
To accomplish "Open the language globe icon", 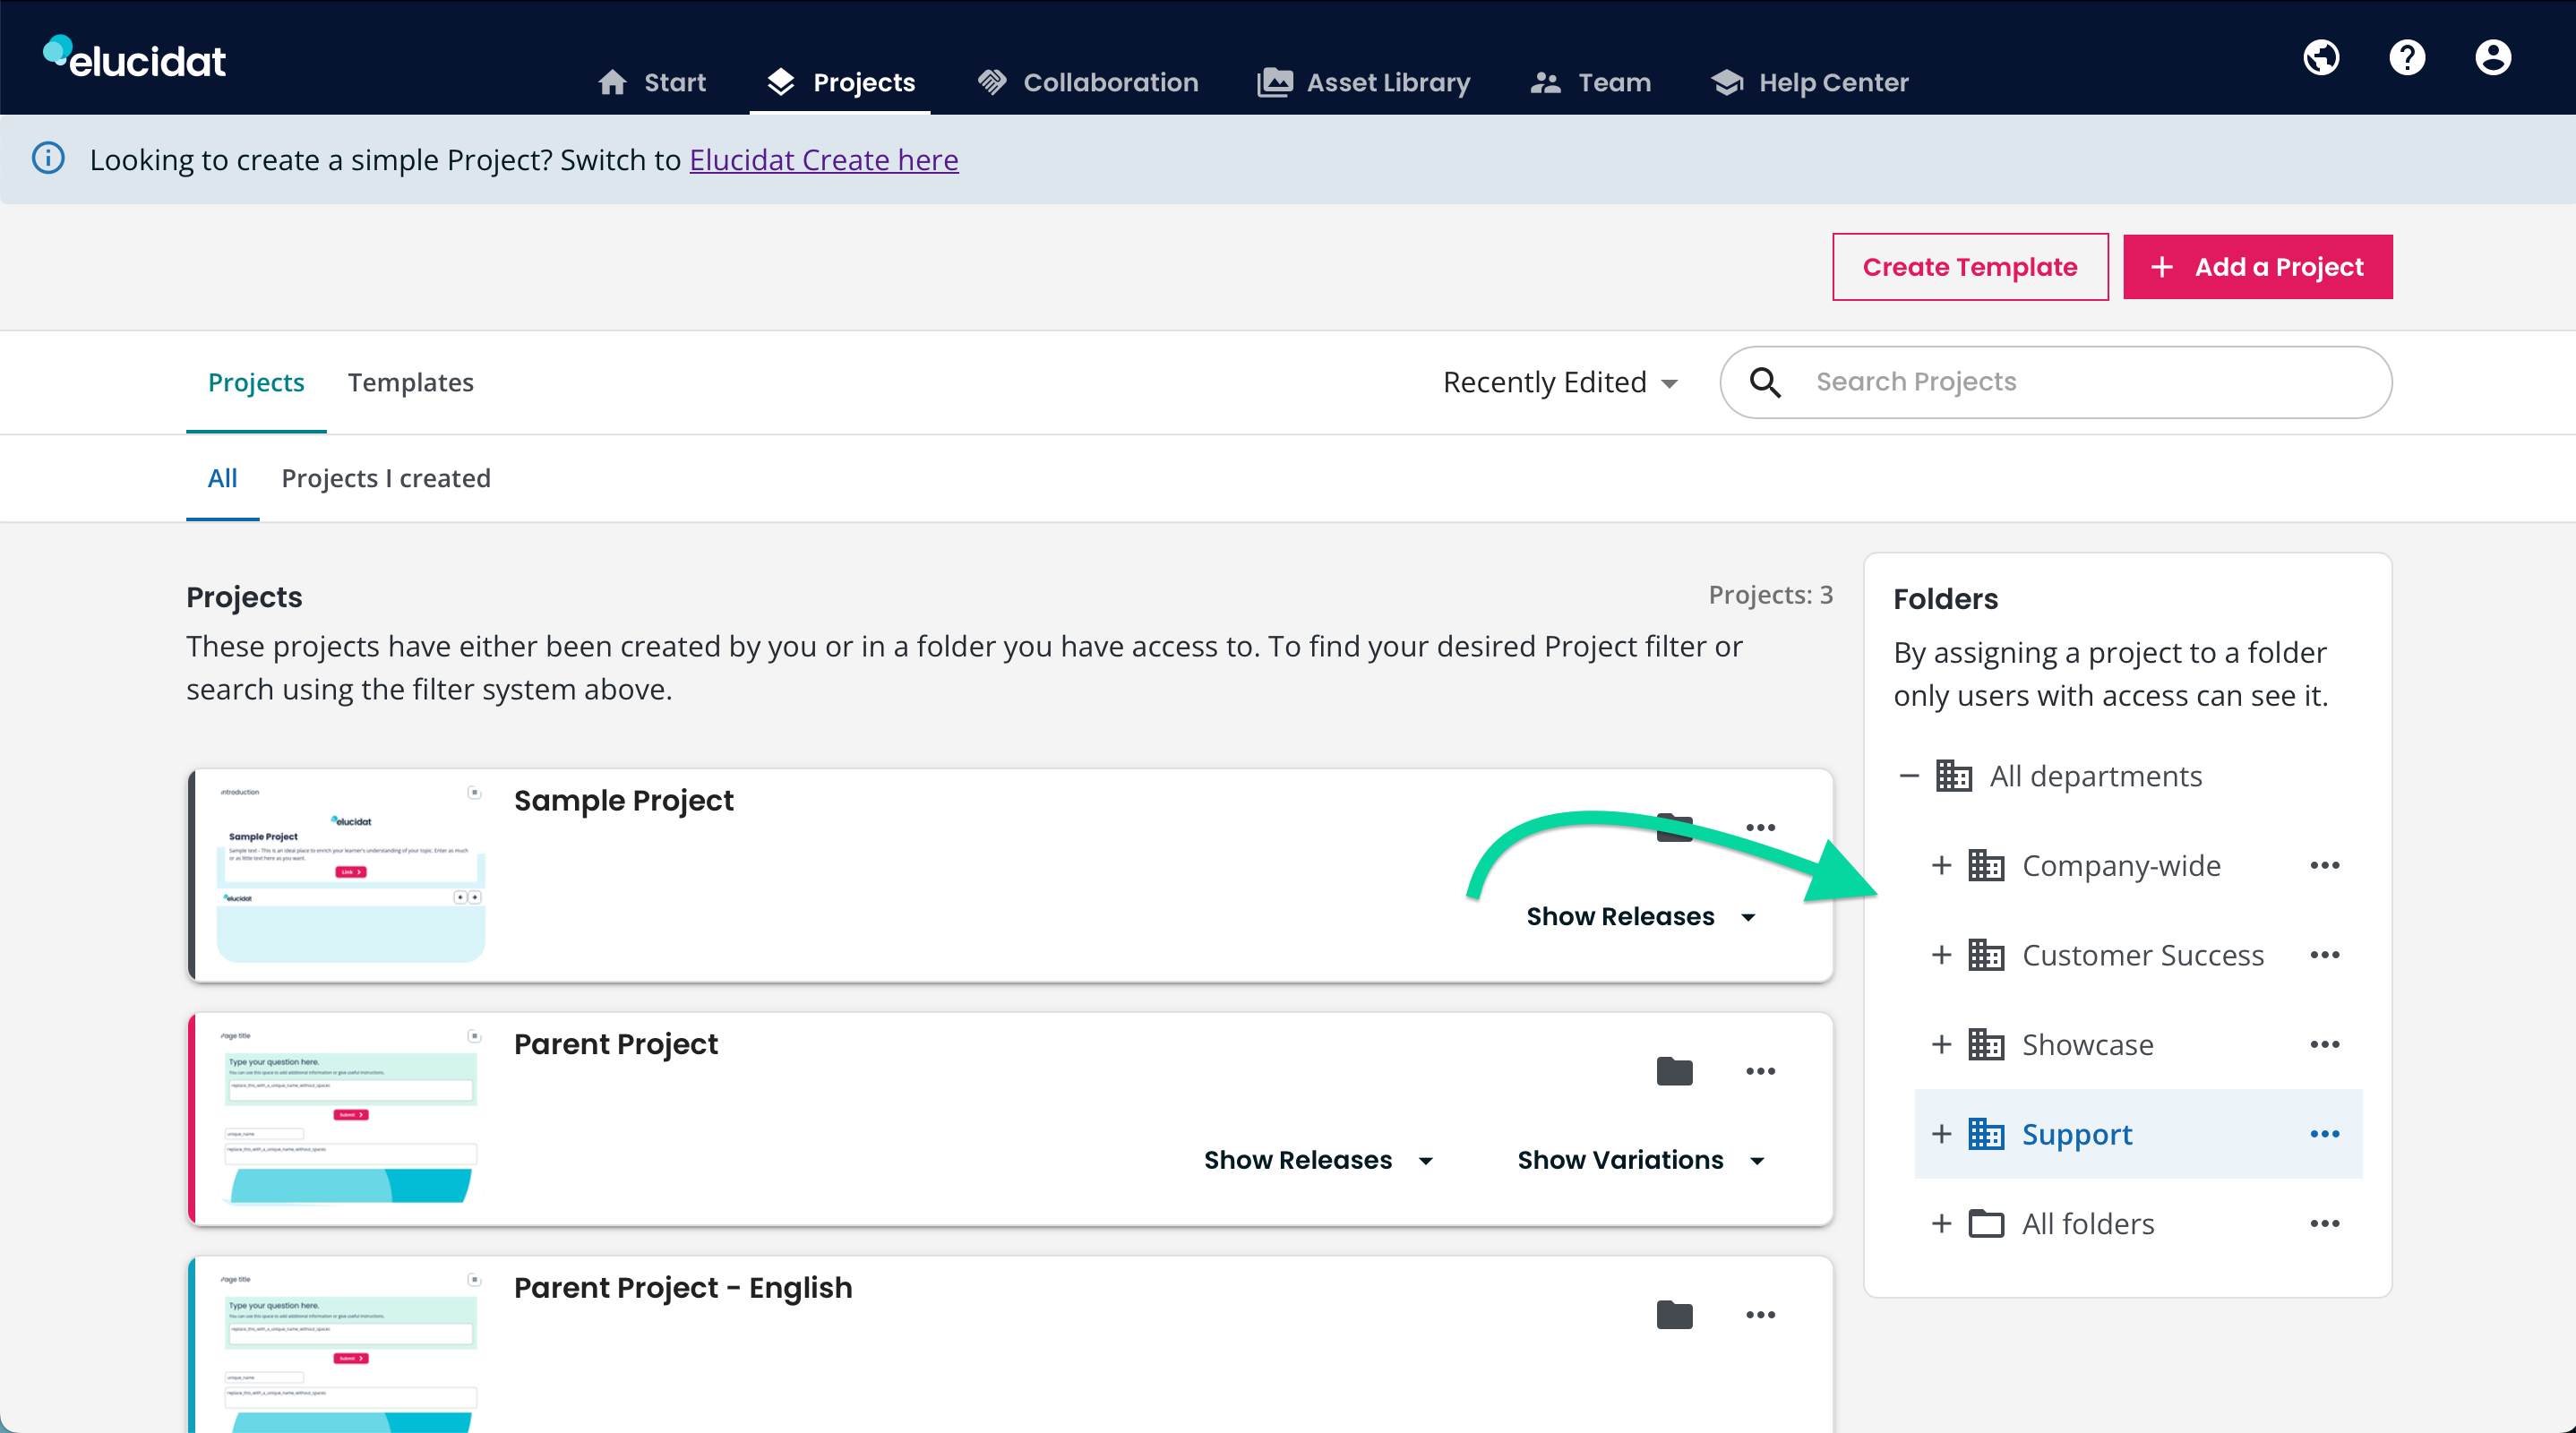I will pos(2321,57).
